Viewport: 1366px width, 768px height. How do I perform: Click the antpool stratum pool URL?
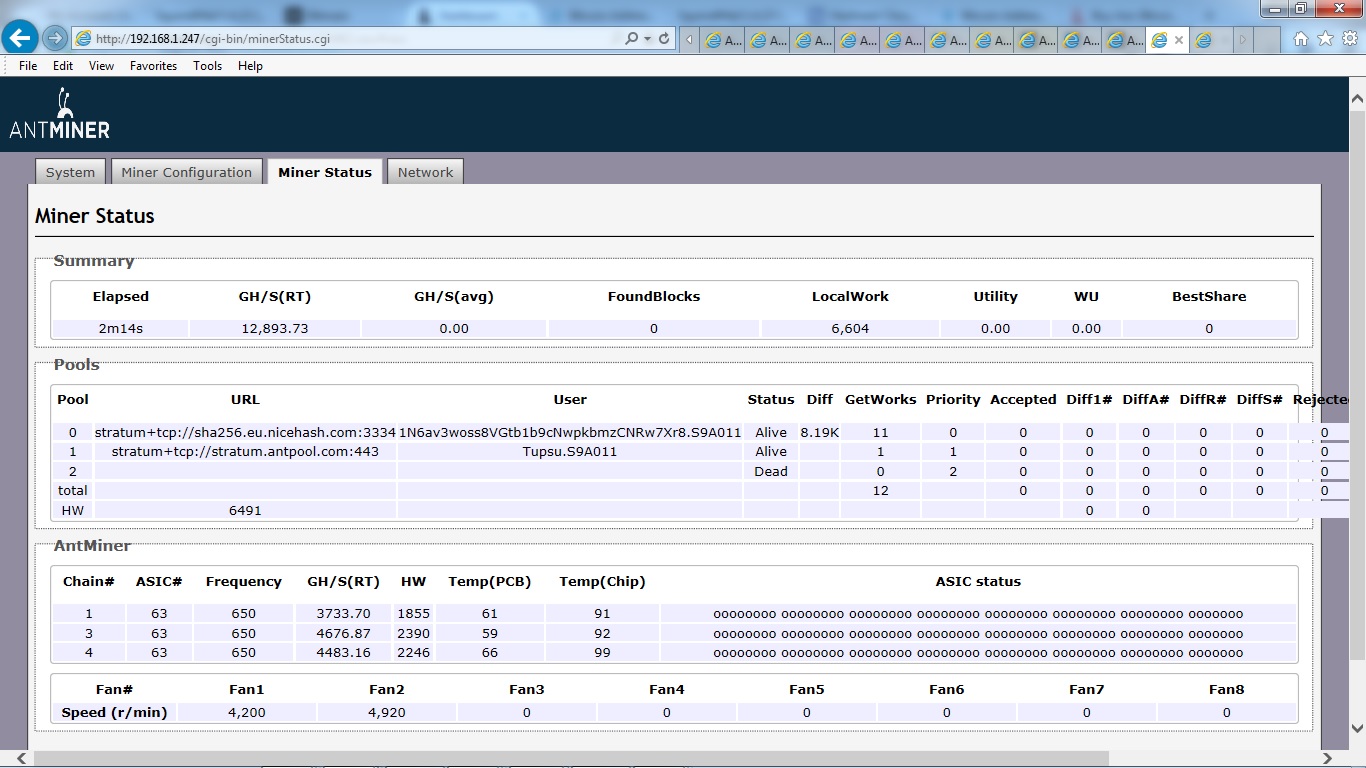245,452
